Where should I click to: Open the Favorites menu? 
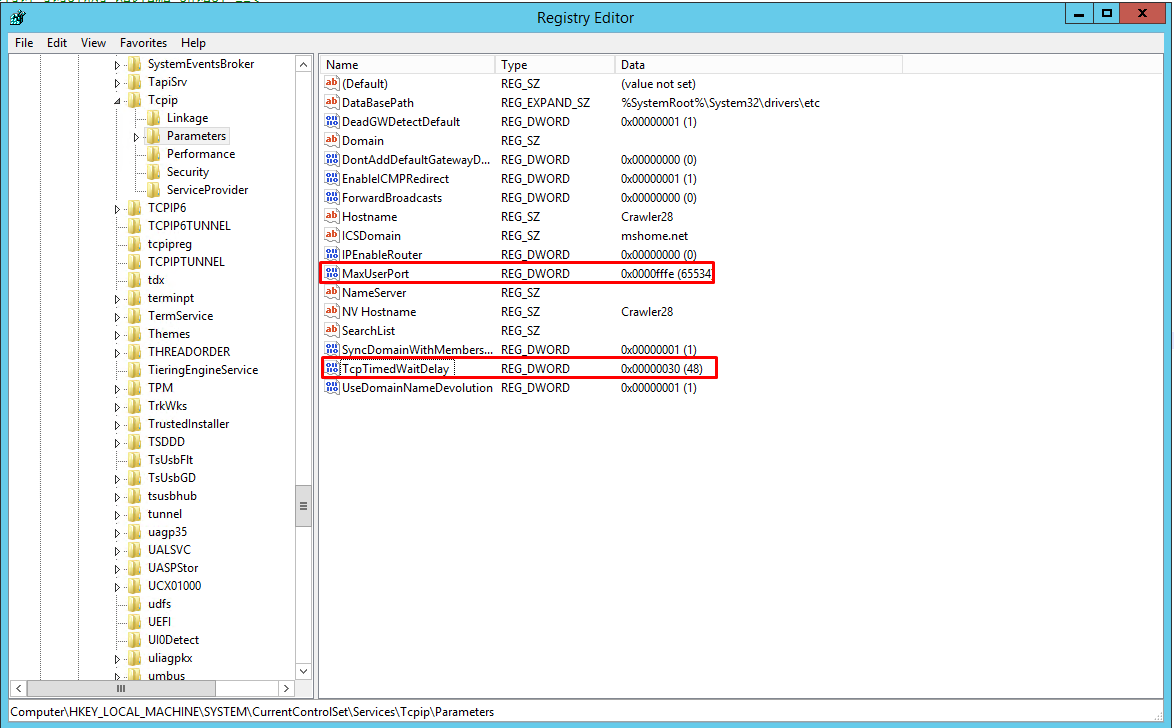click(143, 43)
